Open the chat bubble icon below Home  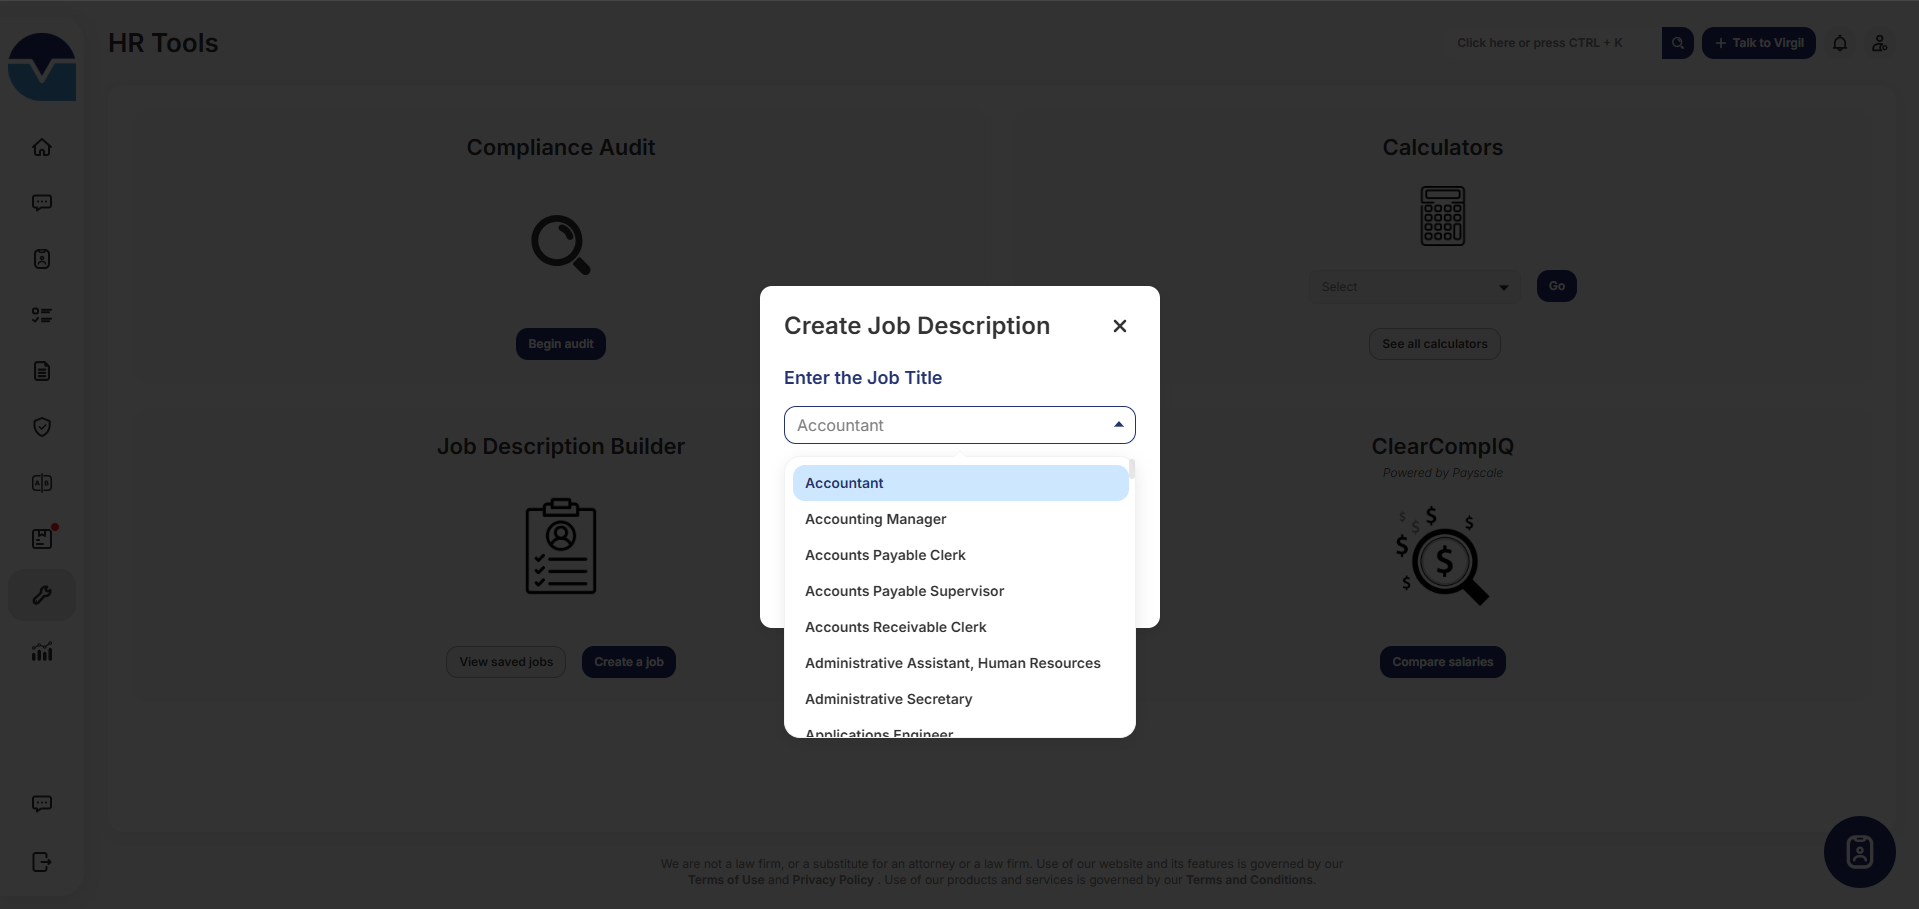point(42,203)
